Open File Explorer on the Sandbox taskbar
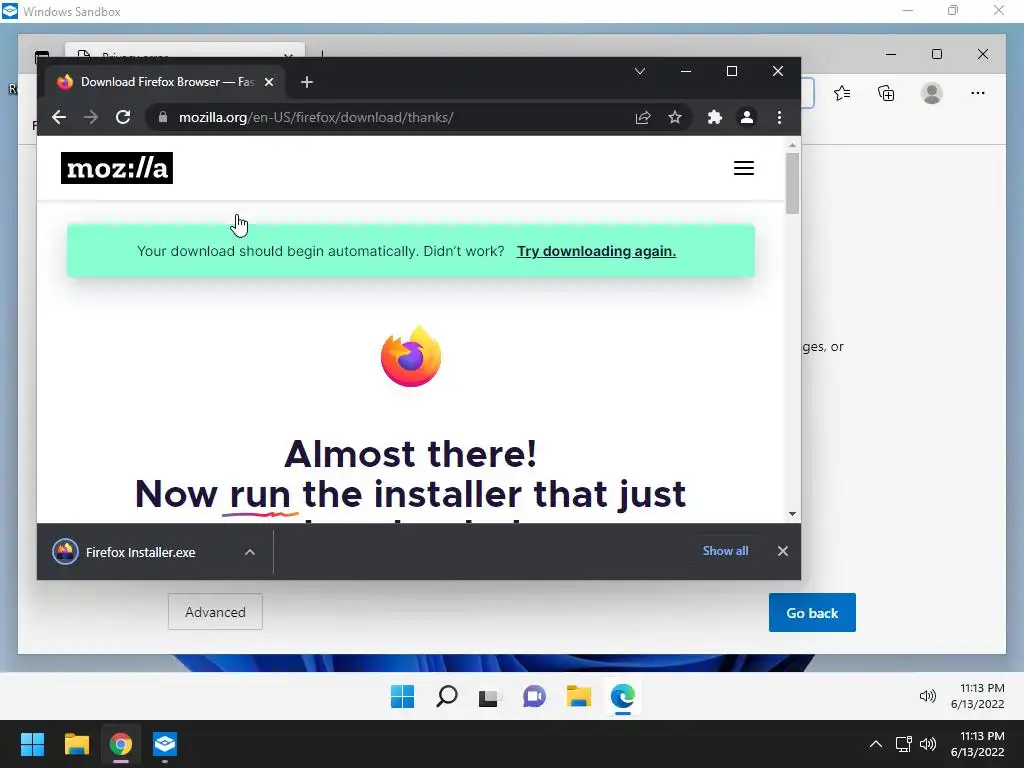Image resolution: width=1024 pixels, height=768 pixels. pyautogui.click(x=579, y=696)
